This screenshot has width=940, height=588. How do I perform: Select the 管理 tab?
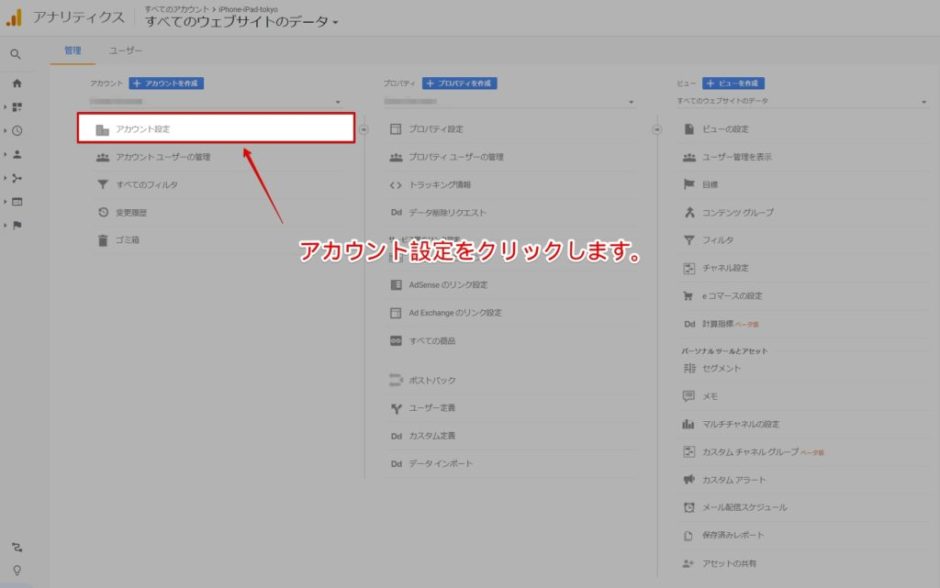point(73,51)
